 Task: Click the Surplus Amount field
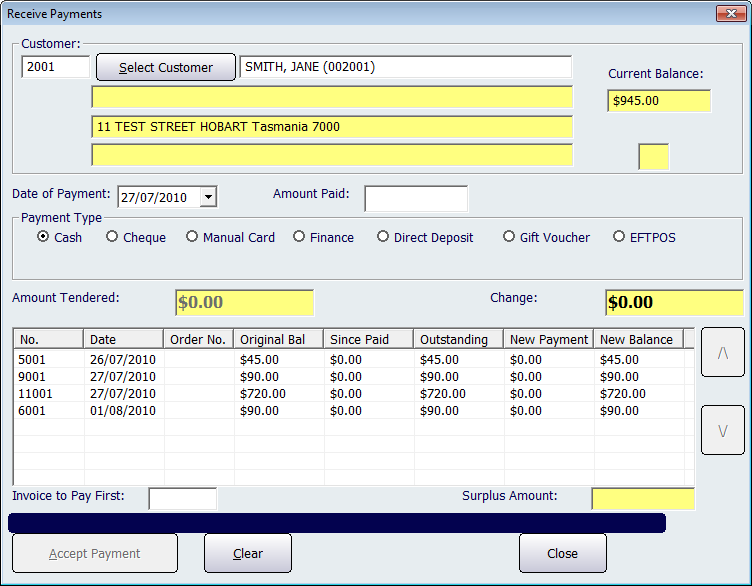click(x=643, y=499)
